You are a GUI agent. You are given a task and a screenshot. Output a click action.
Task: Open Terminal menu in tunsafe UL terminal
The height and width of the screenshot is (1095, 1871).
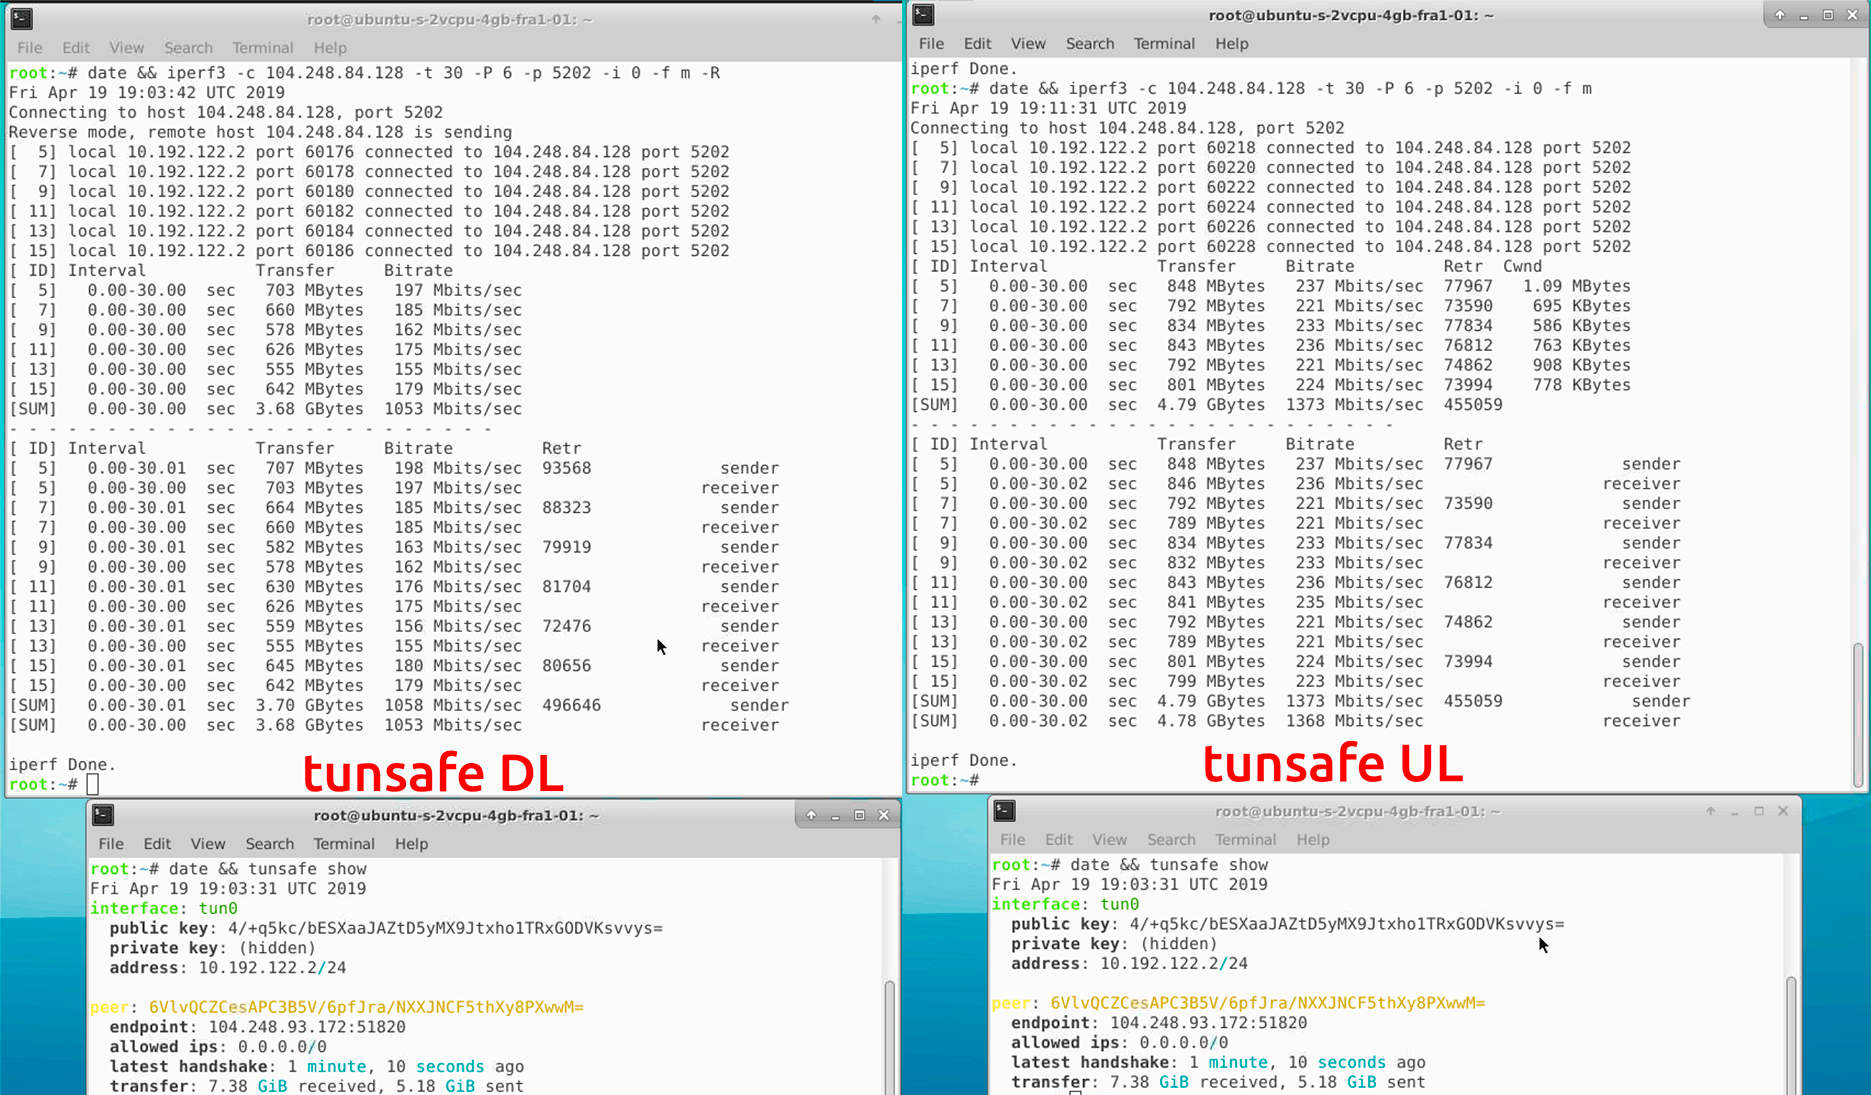(1164, 43)
